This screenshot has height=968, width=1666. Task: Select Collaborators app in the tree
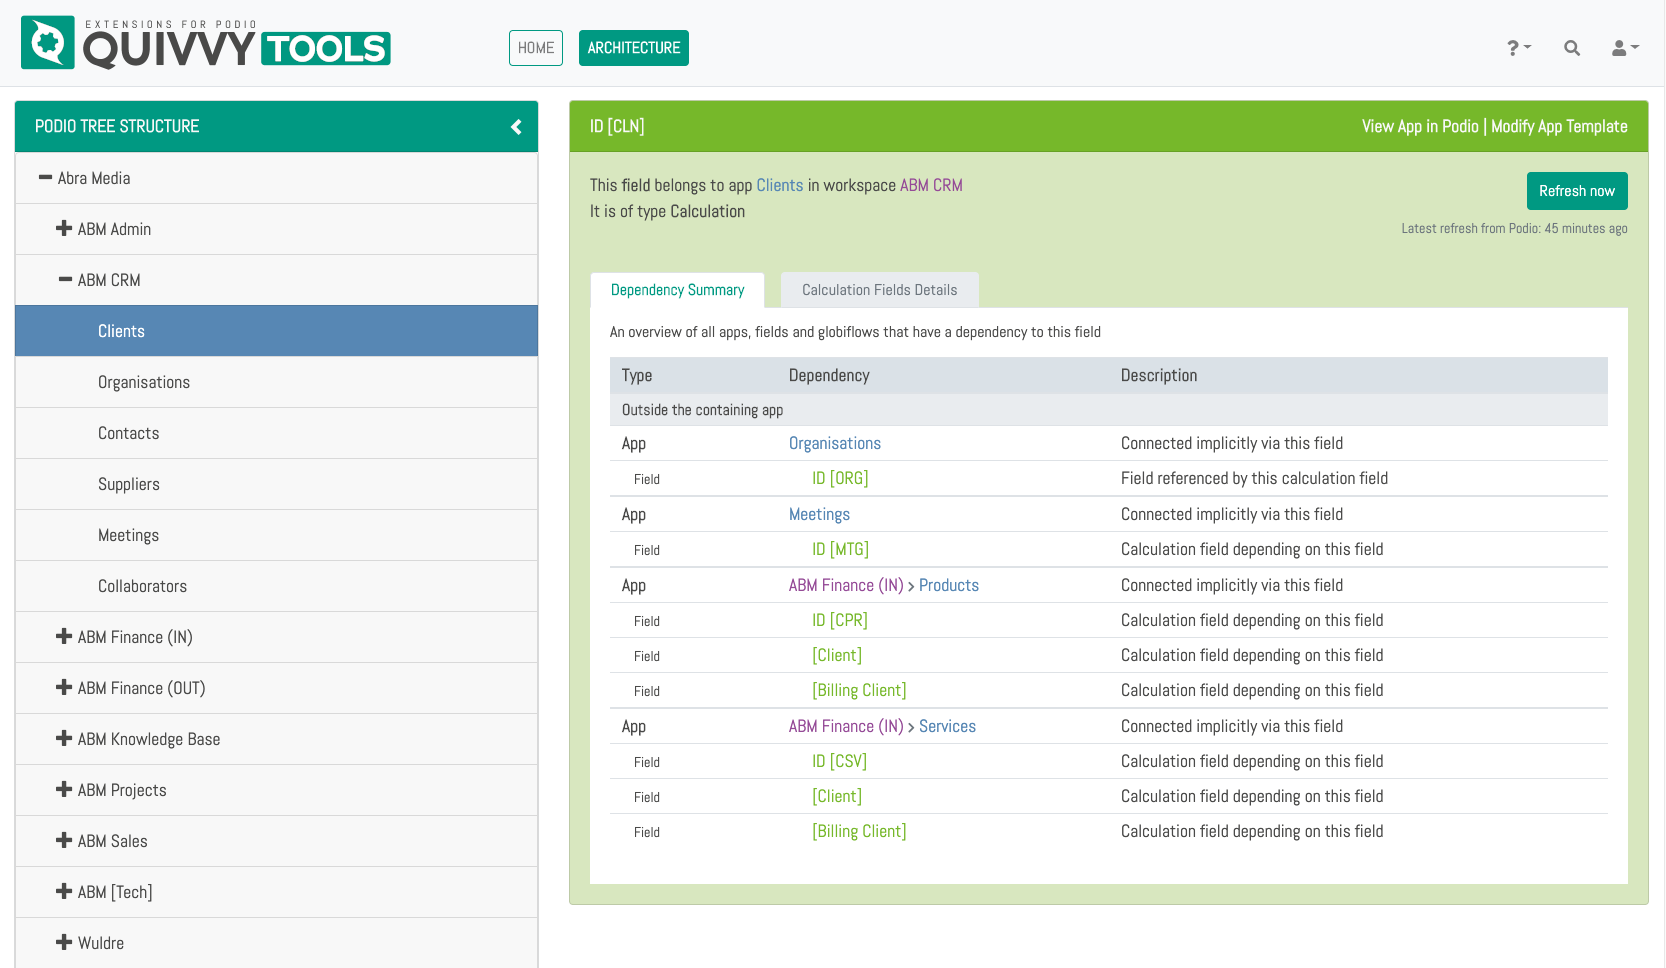[276, 586]
